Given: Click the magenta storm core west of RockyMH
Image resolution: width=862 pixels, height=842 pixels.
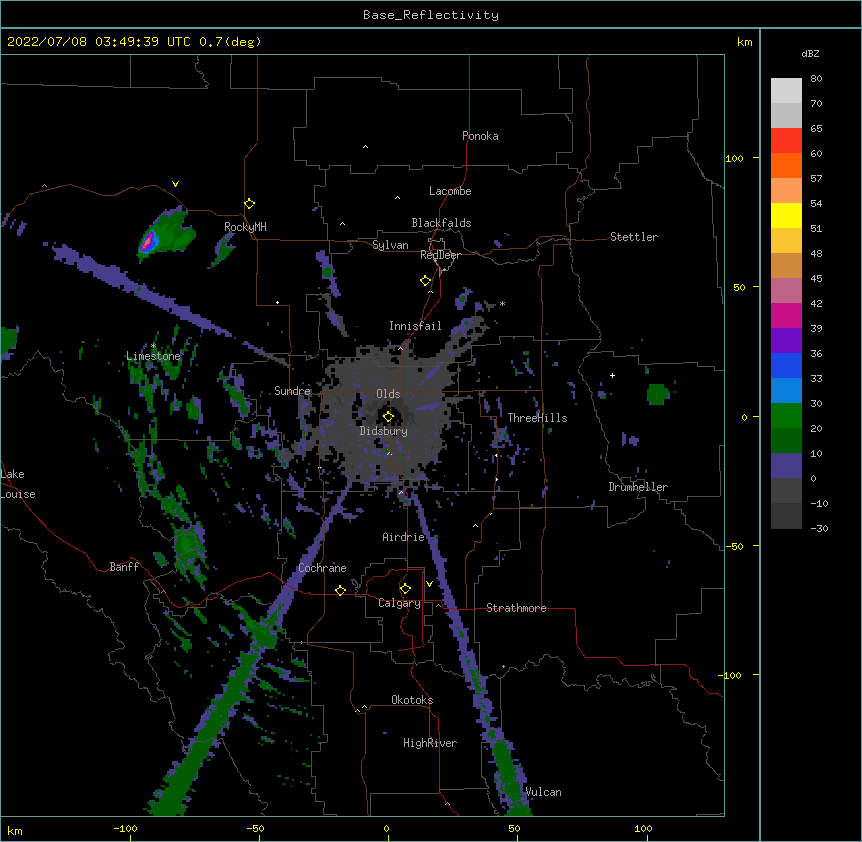Looking at the screenshot, I should click(147, 242).
